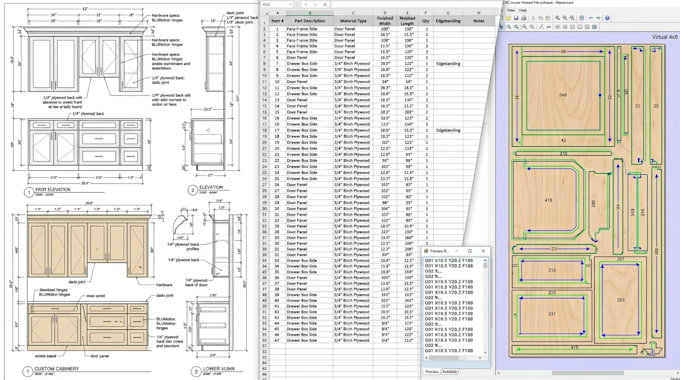Click the last view-mode icon in second toolbar row
This screenshot has height=380, width=680.
(x=595, y=27)
